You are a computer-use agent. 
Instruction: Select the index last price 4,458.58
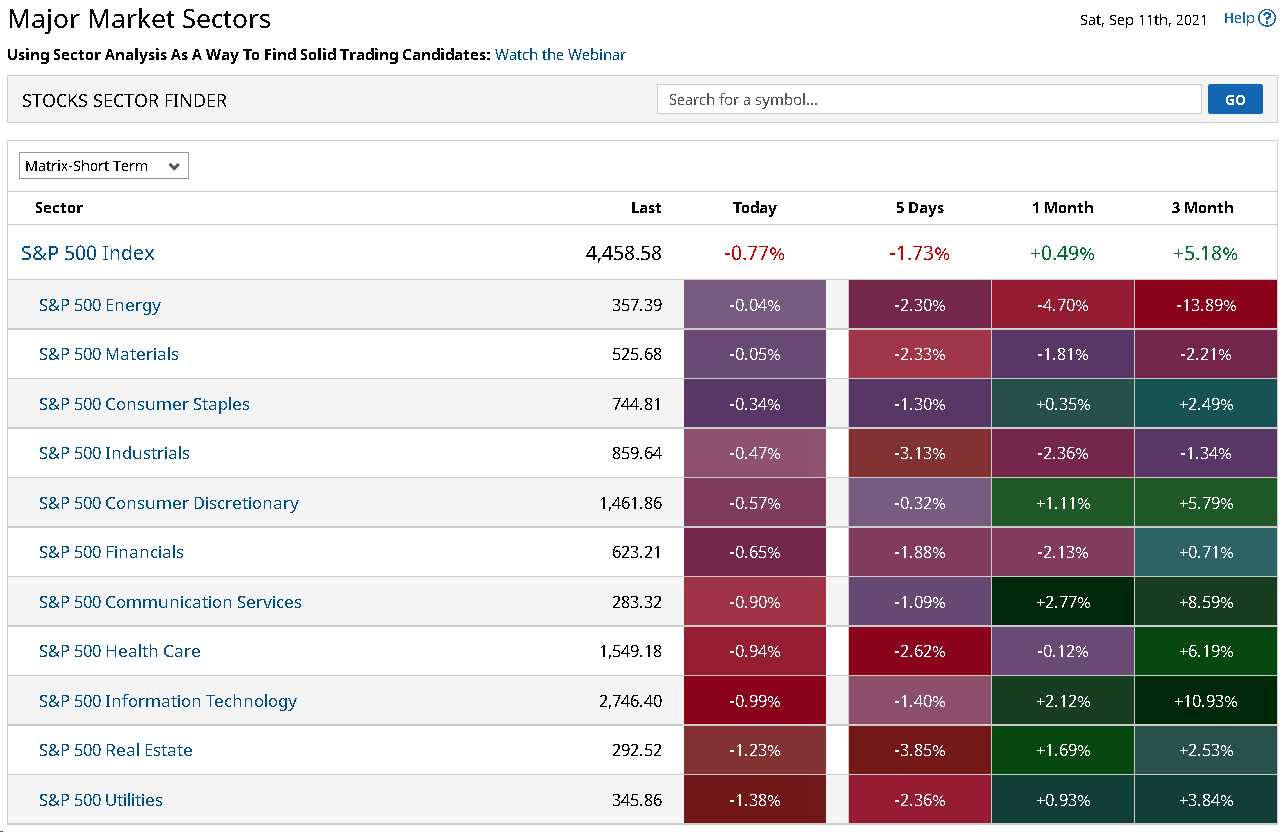click(x=624, y=253)
